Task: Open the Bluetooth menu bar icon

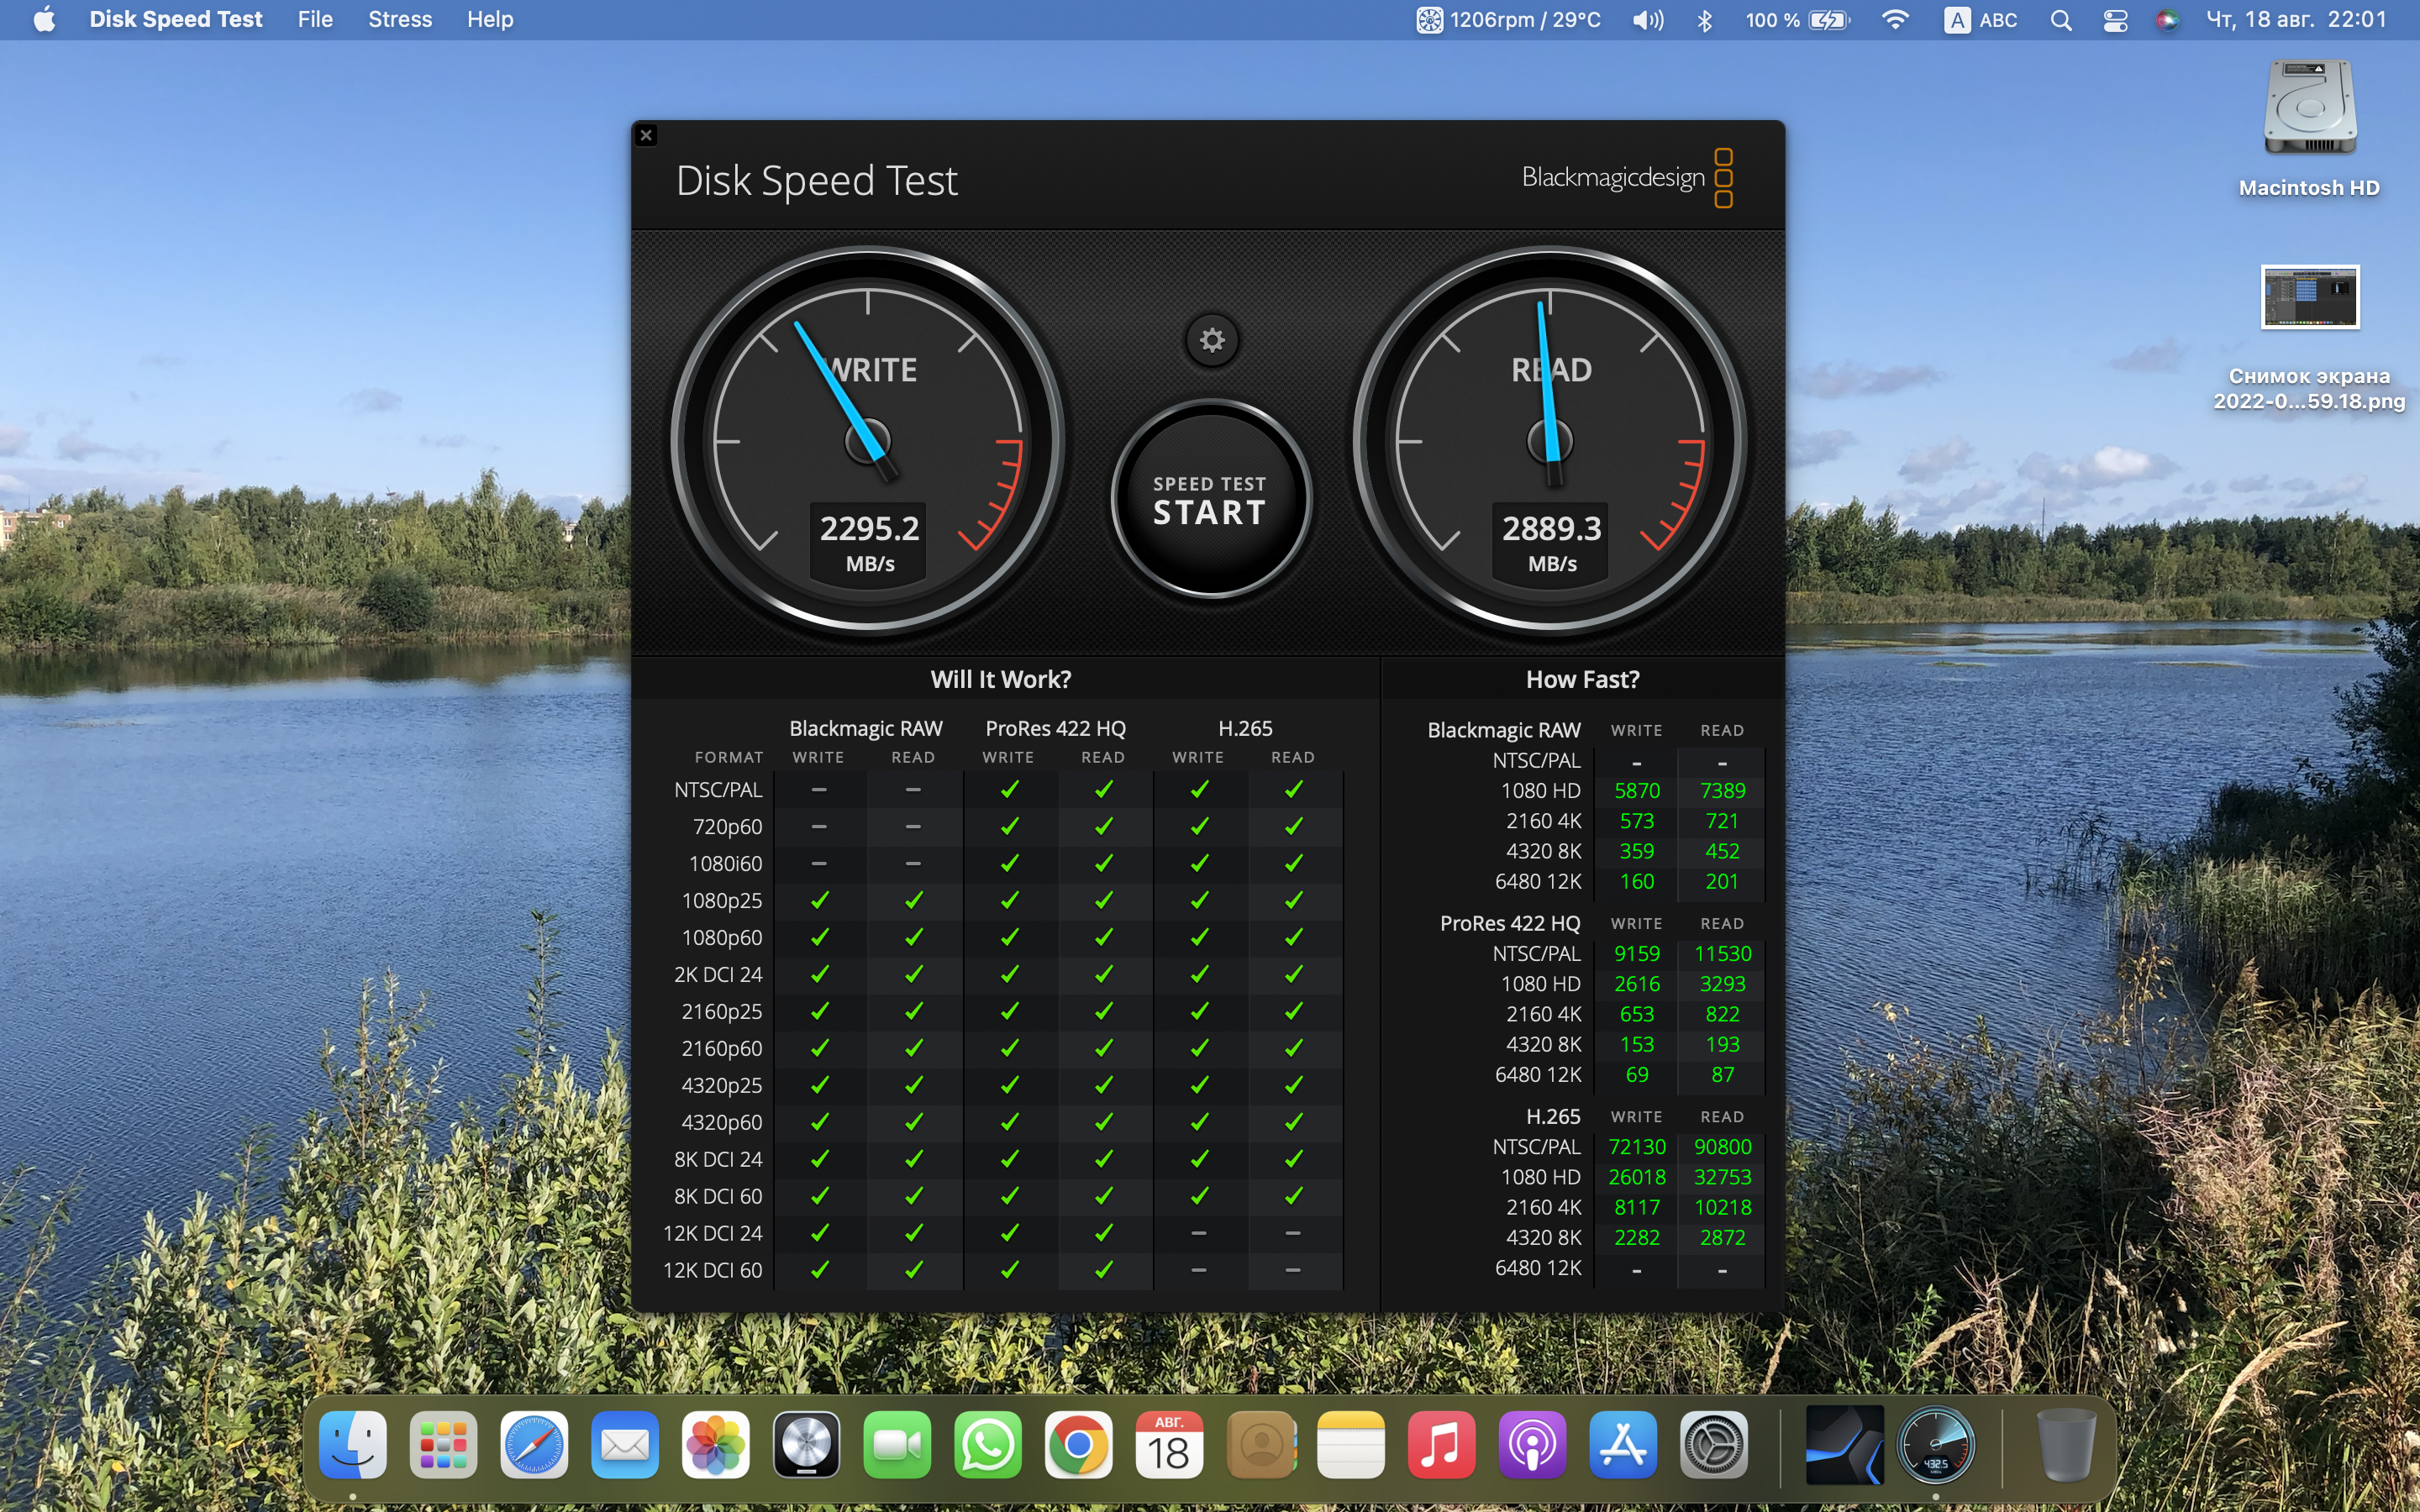Action: pyautogui.click(x=1705, y=19)
